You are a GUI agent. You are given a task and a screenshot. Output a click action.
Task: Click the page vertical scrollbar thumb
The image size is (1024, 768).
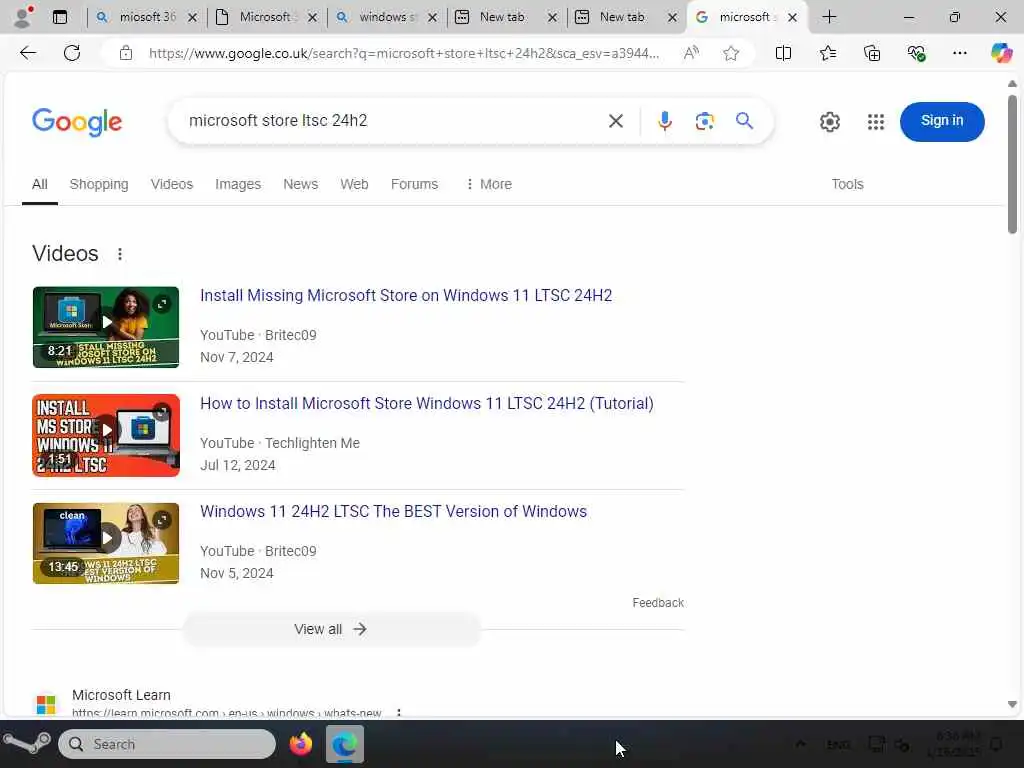(x=1012, y=165)
